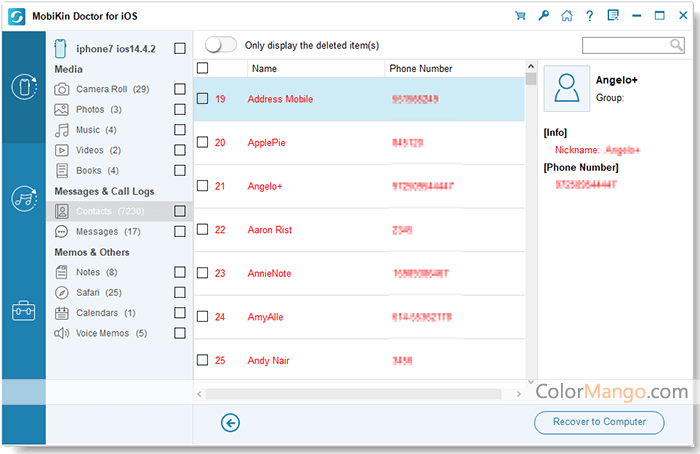Image resolution: width=700 pixels, height=454 pixels.
Task: Click the horizontal scrollbar under contact list
Action: click(x=360, y=394)
